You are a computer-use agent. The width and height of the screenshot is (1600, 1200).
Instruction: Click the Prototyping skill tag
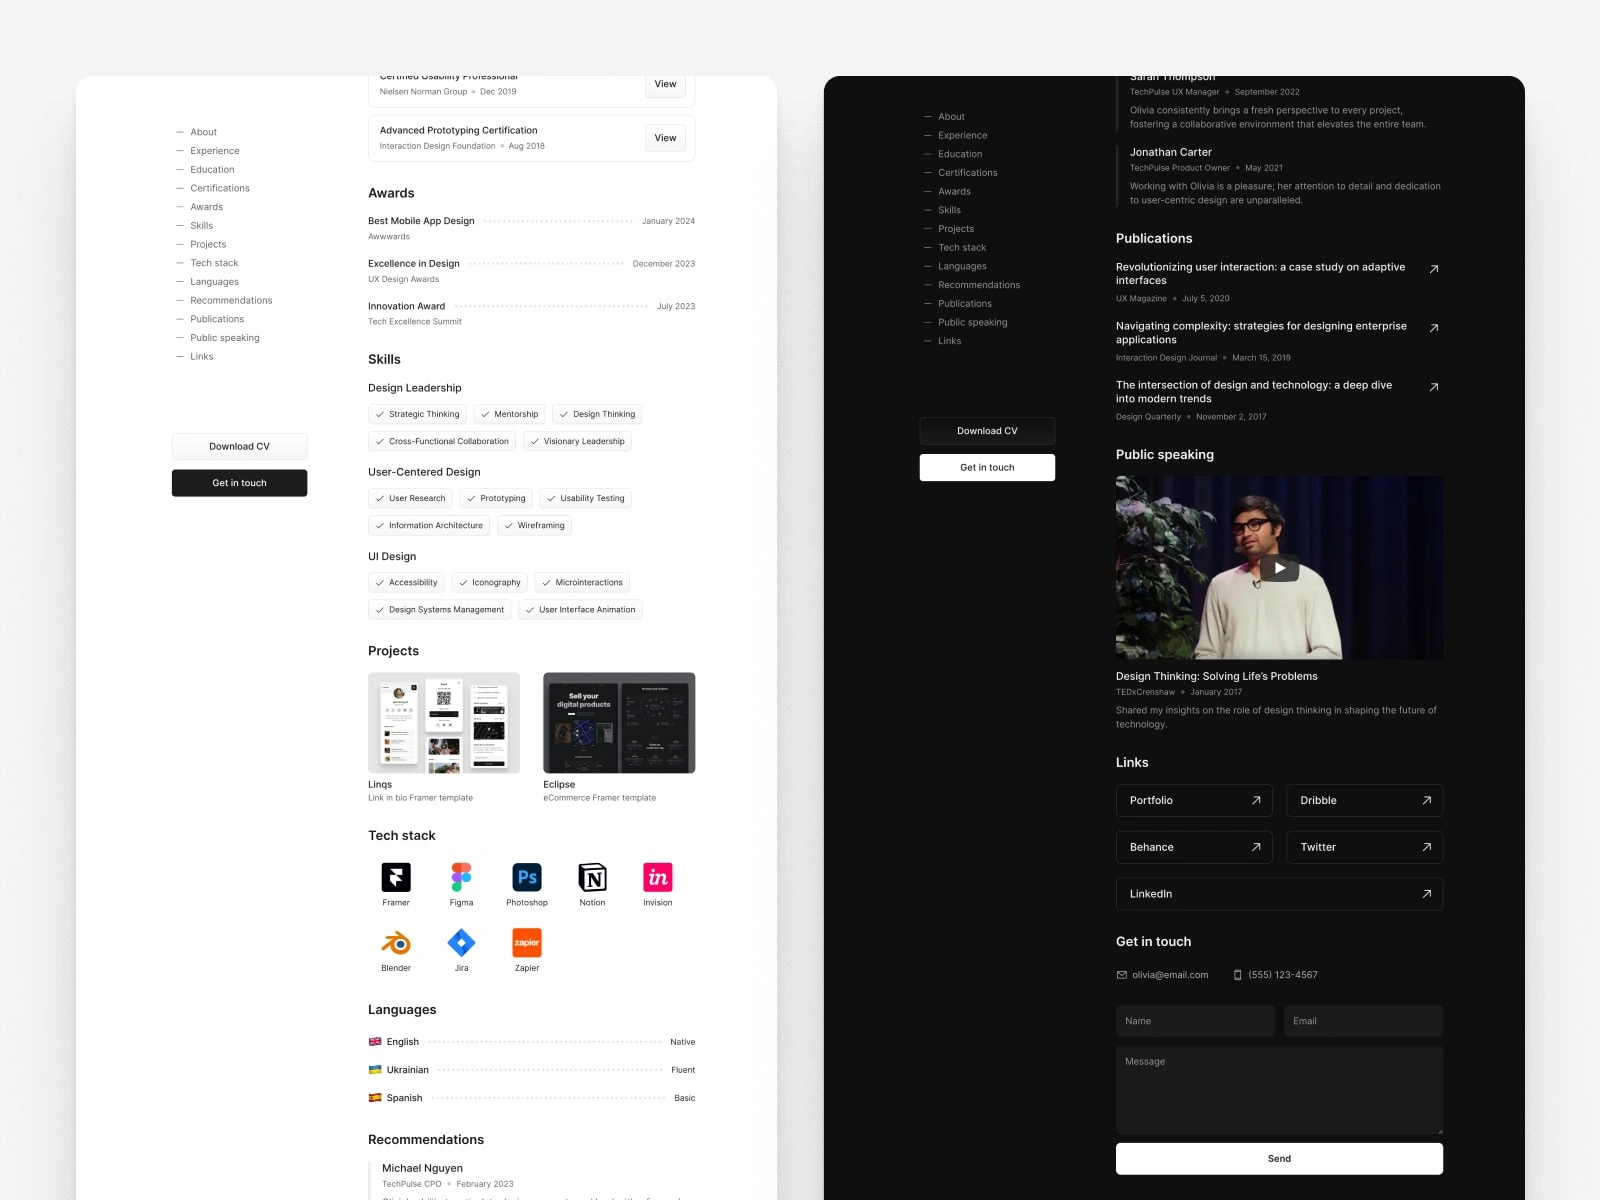(496, 498)
